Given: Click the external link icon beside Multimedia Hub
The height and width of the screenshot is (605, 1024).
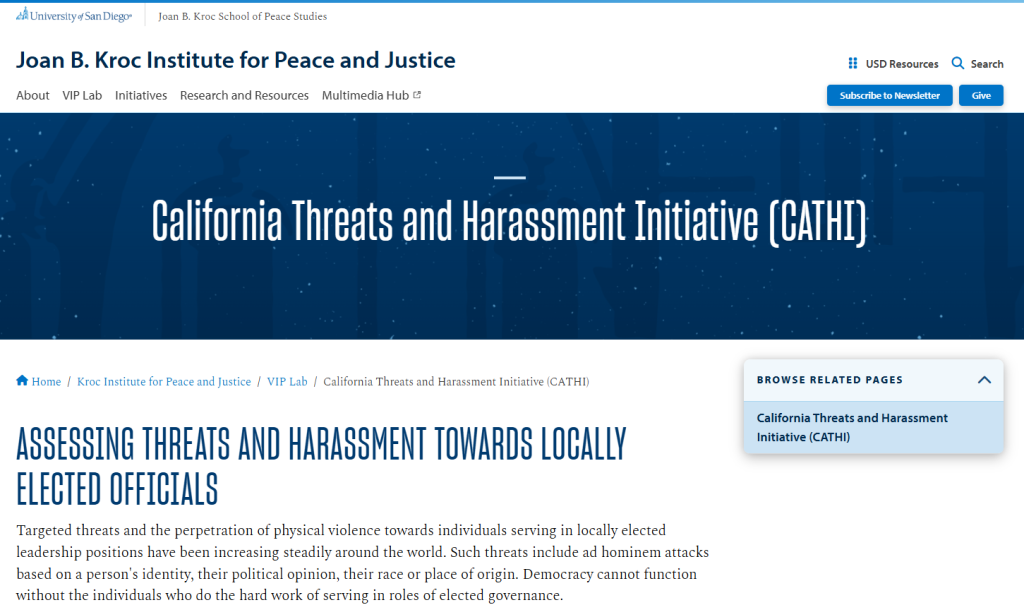Looking at the screenshot, I should click(417, 96).
